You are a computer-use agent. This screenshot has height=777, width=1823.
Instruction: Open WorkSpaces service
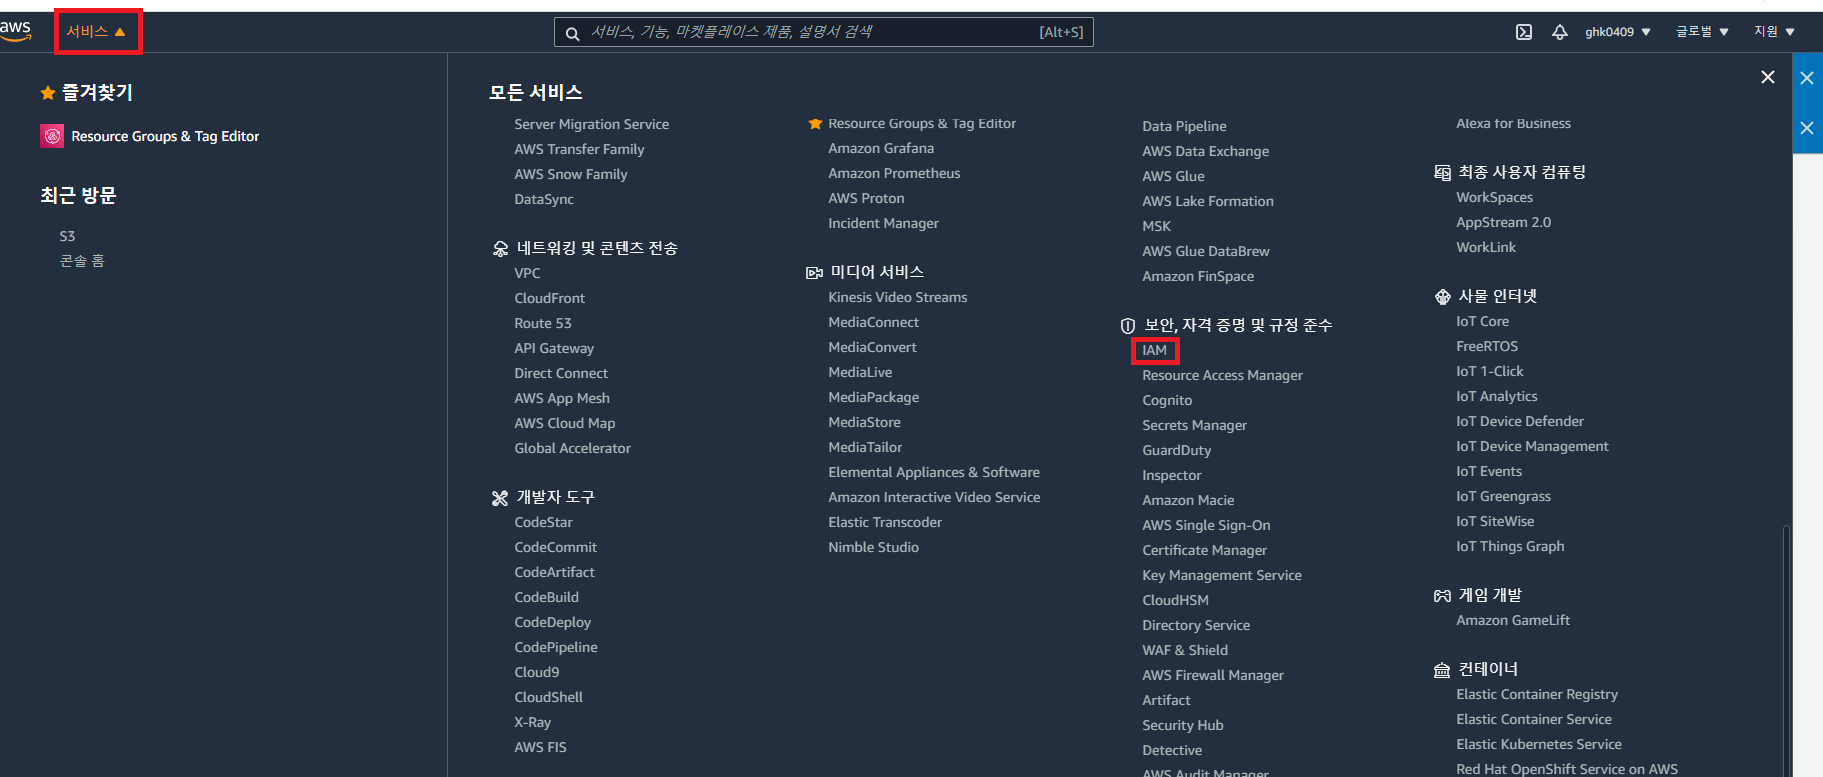pos(1494,197)
